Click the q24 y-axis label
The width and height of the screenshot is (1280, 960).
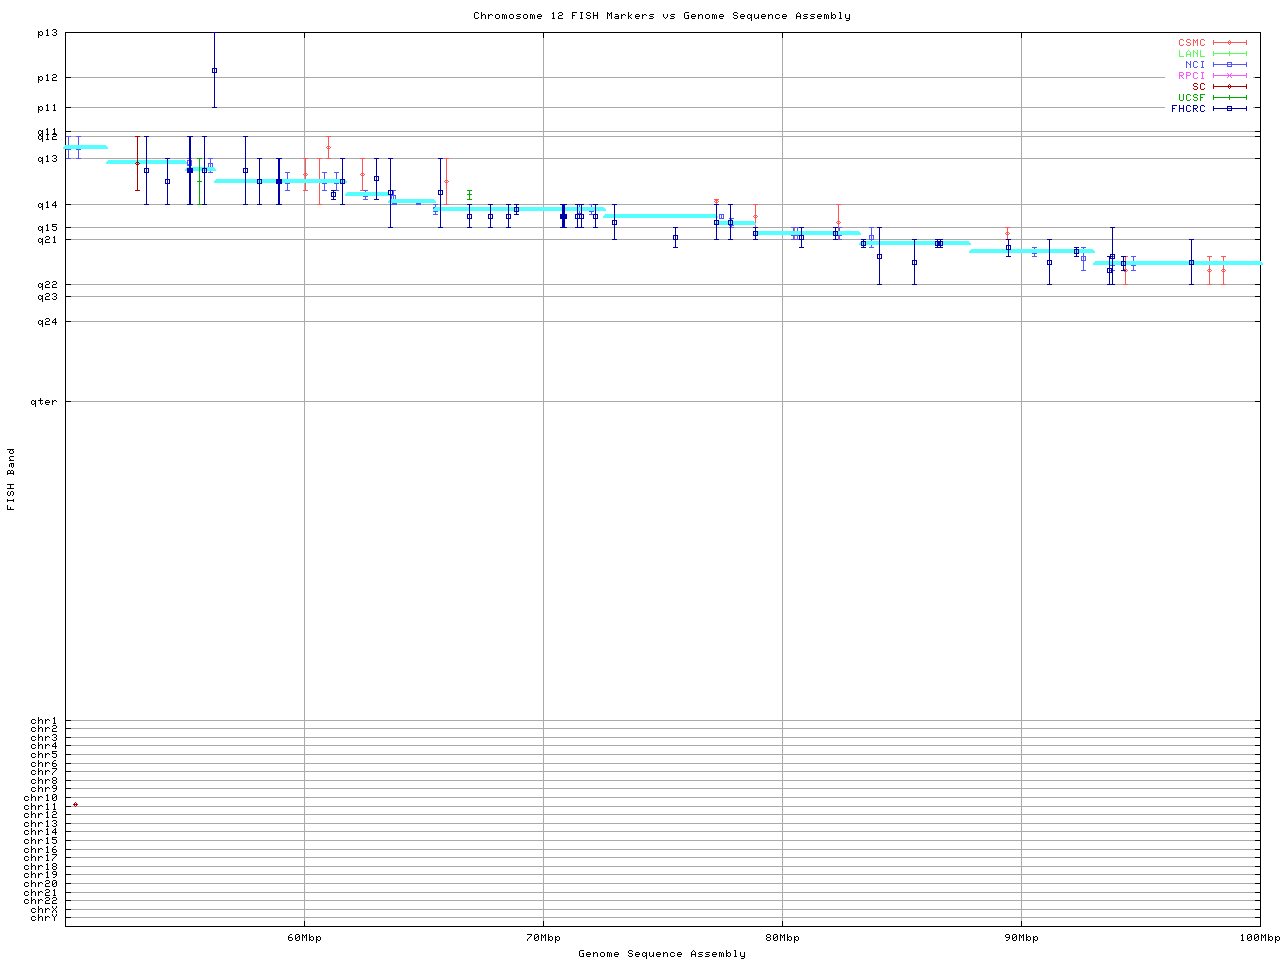pyautogui.click(x=48, y=322)
